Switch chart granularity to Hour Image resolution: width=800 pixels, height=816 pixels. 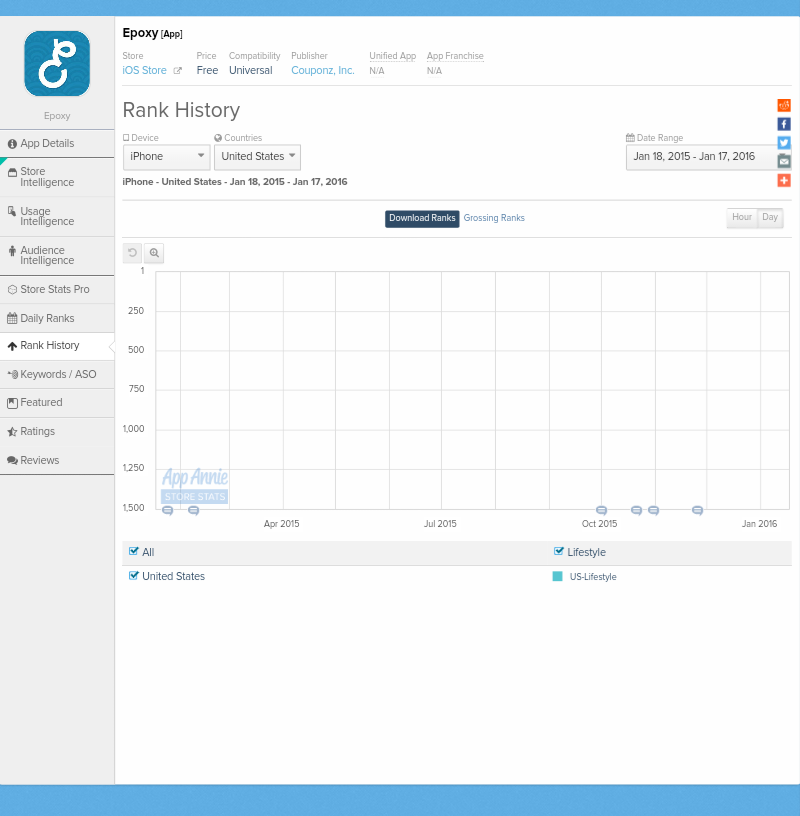[742, 217]
